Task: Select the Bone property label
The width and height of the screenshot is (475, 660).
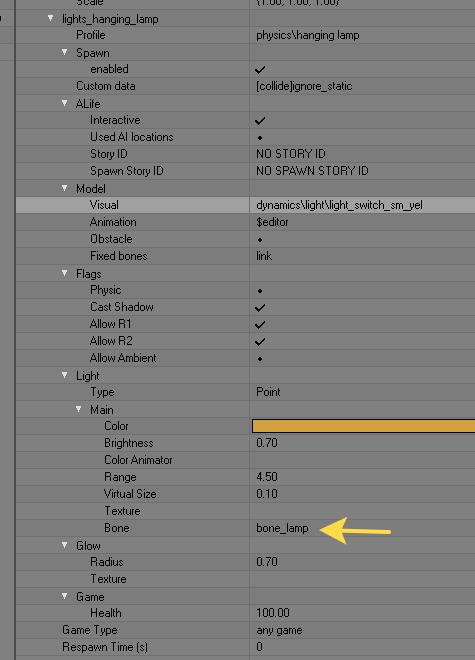Action: (x=117, y=528)
